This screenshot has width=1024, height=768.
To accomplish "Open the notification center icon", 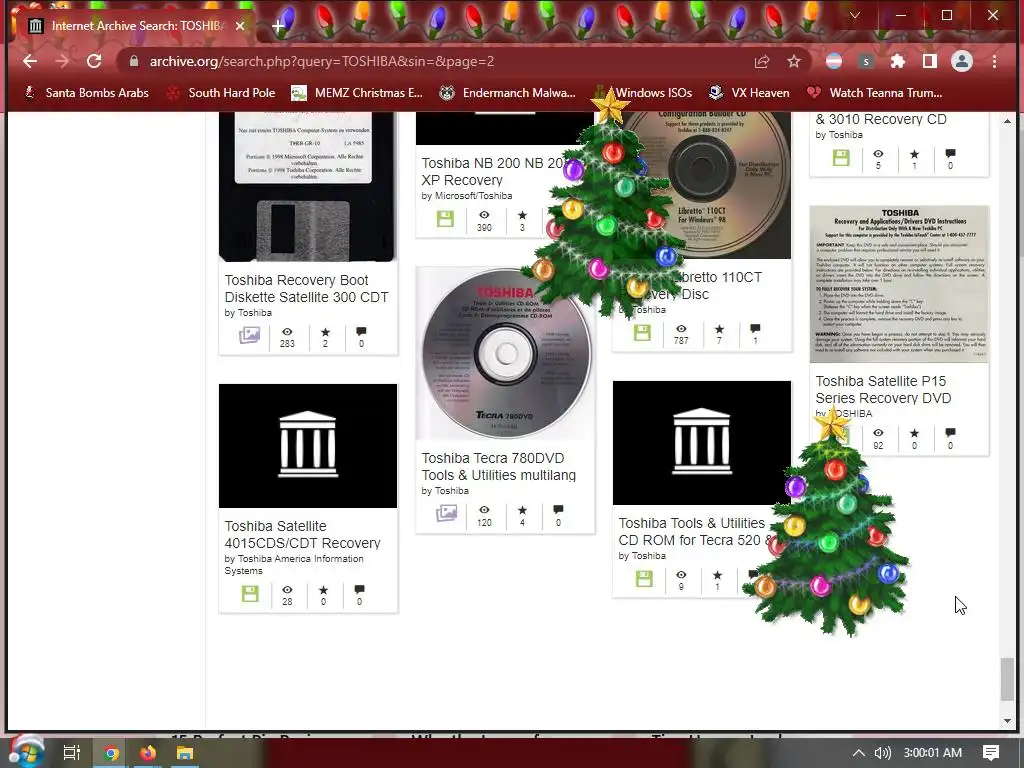I will [991, 752].
